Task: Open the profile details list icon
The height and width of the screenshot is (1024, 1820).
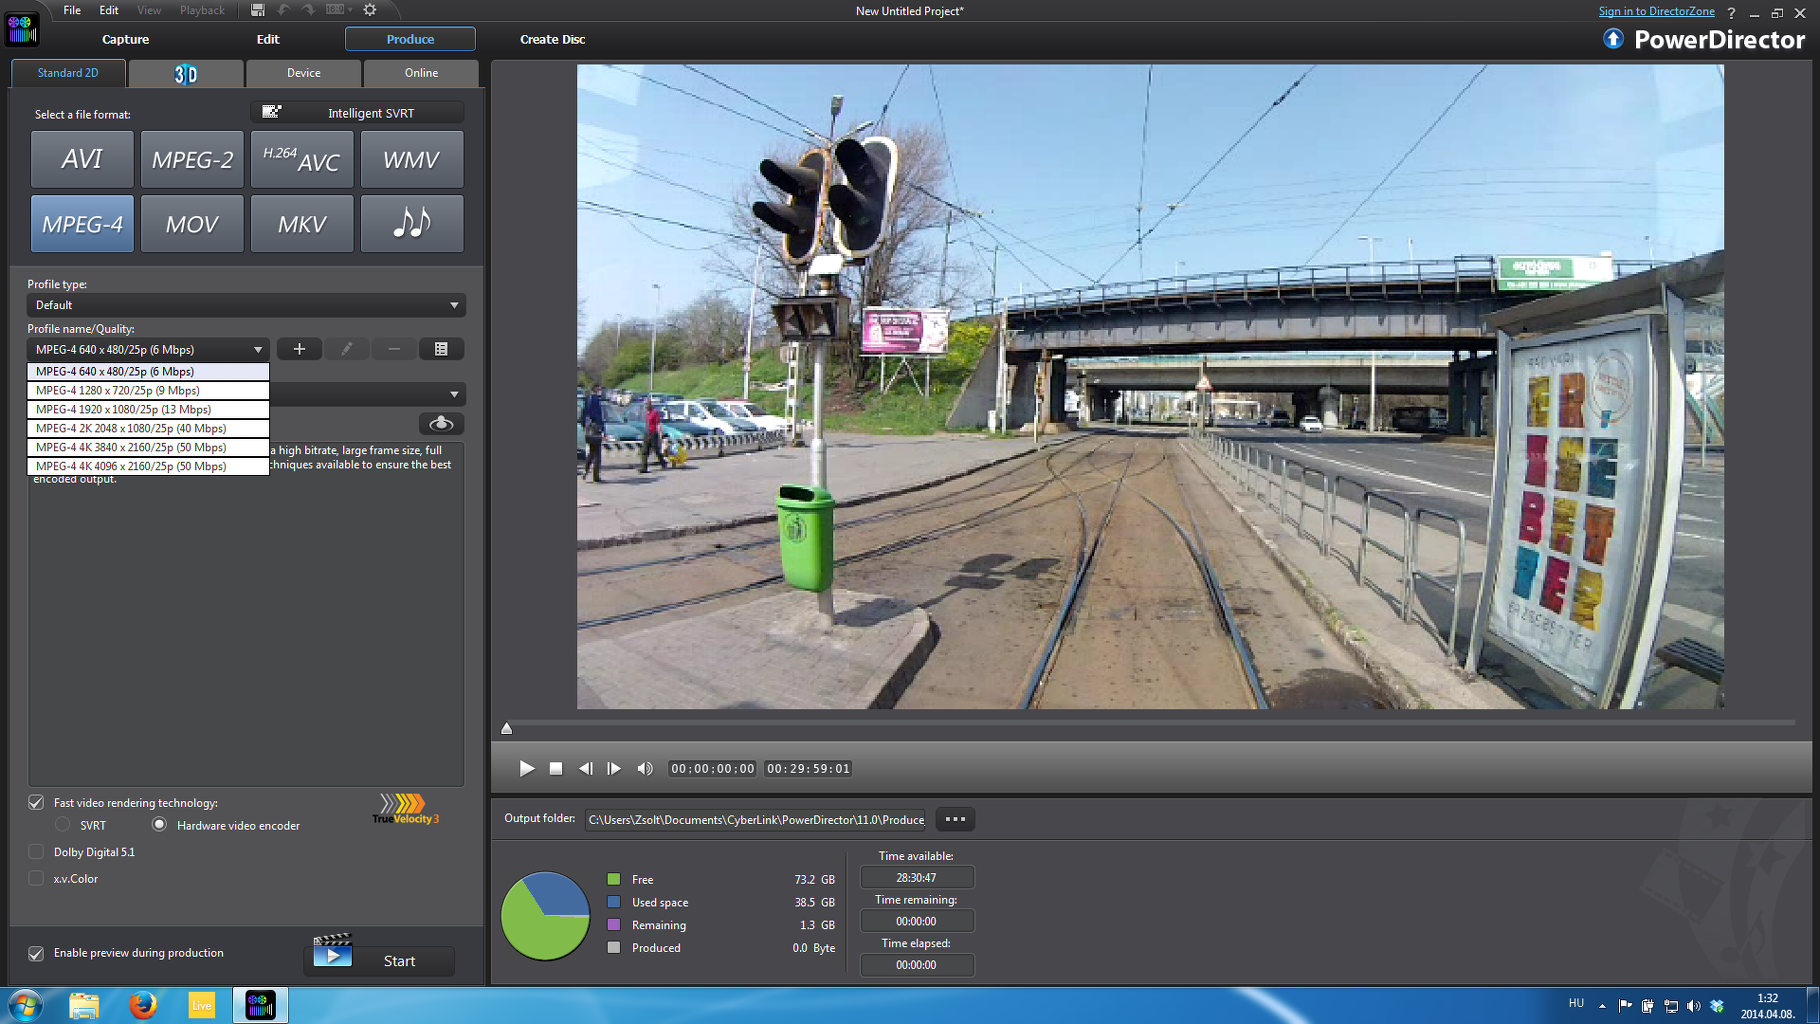Action: pyautogui.click(x=441, y=349)
